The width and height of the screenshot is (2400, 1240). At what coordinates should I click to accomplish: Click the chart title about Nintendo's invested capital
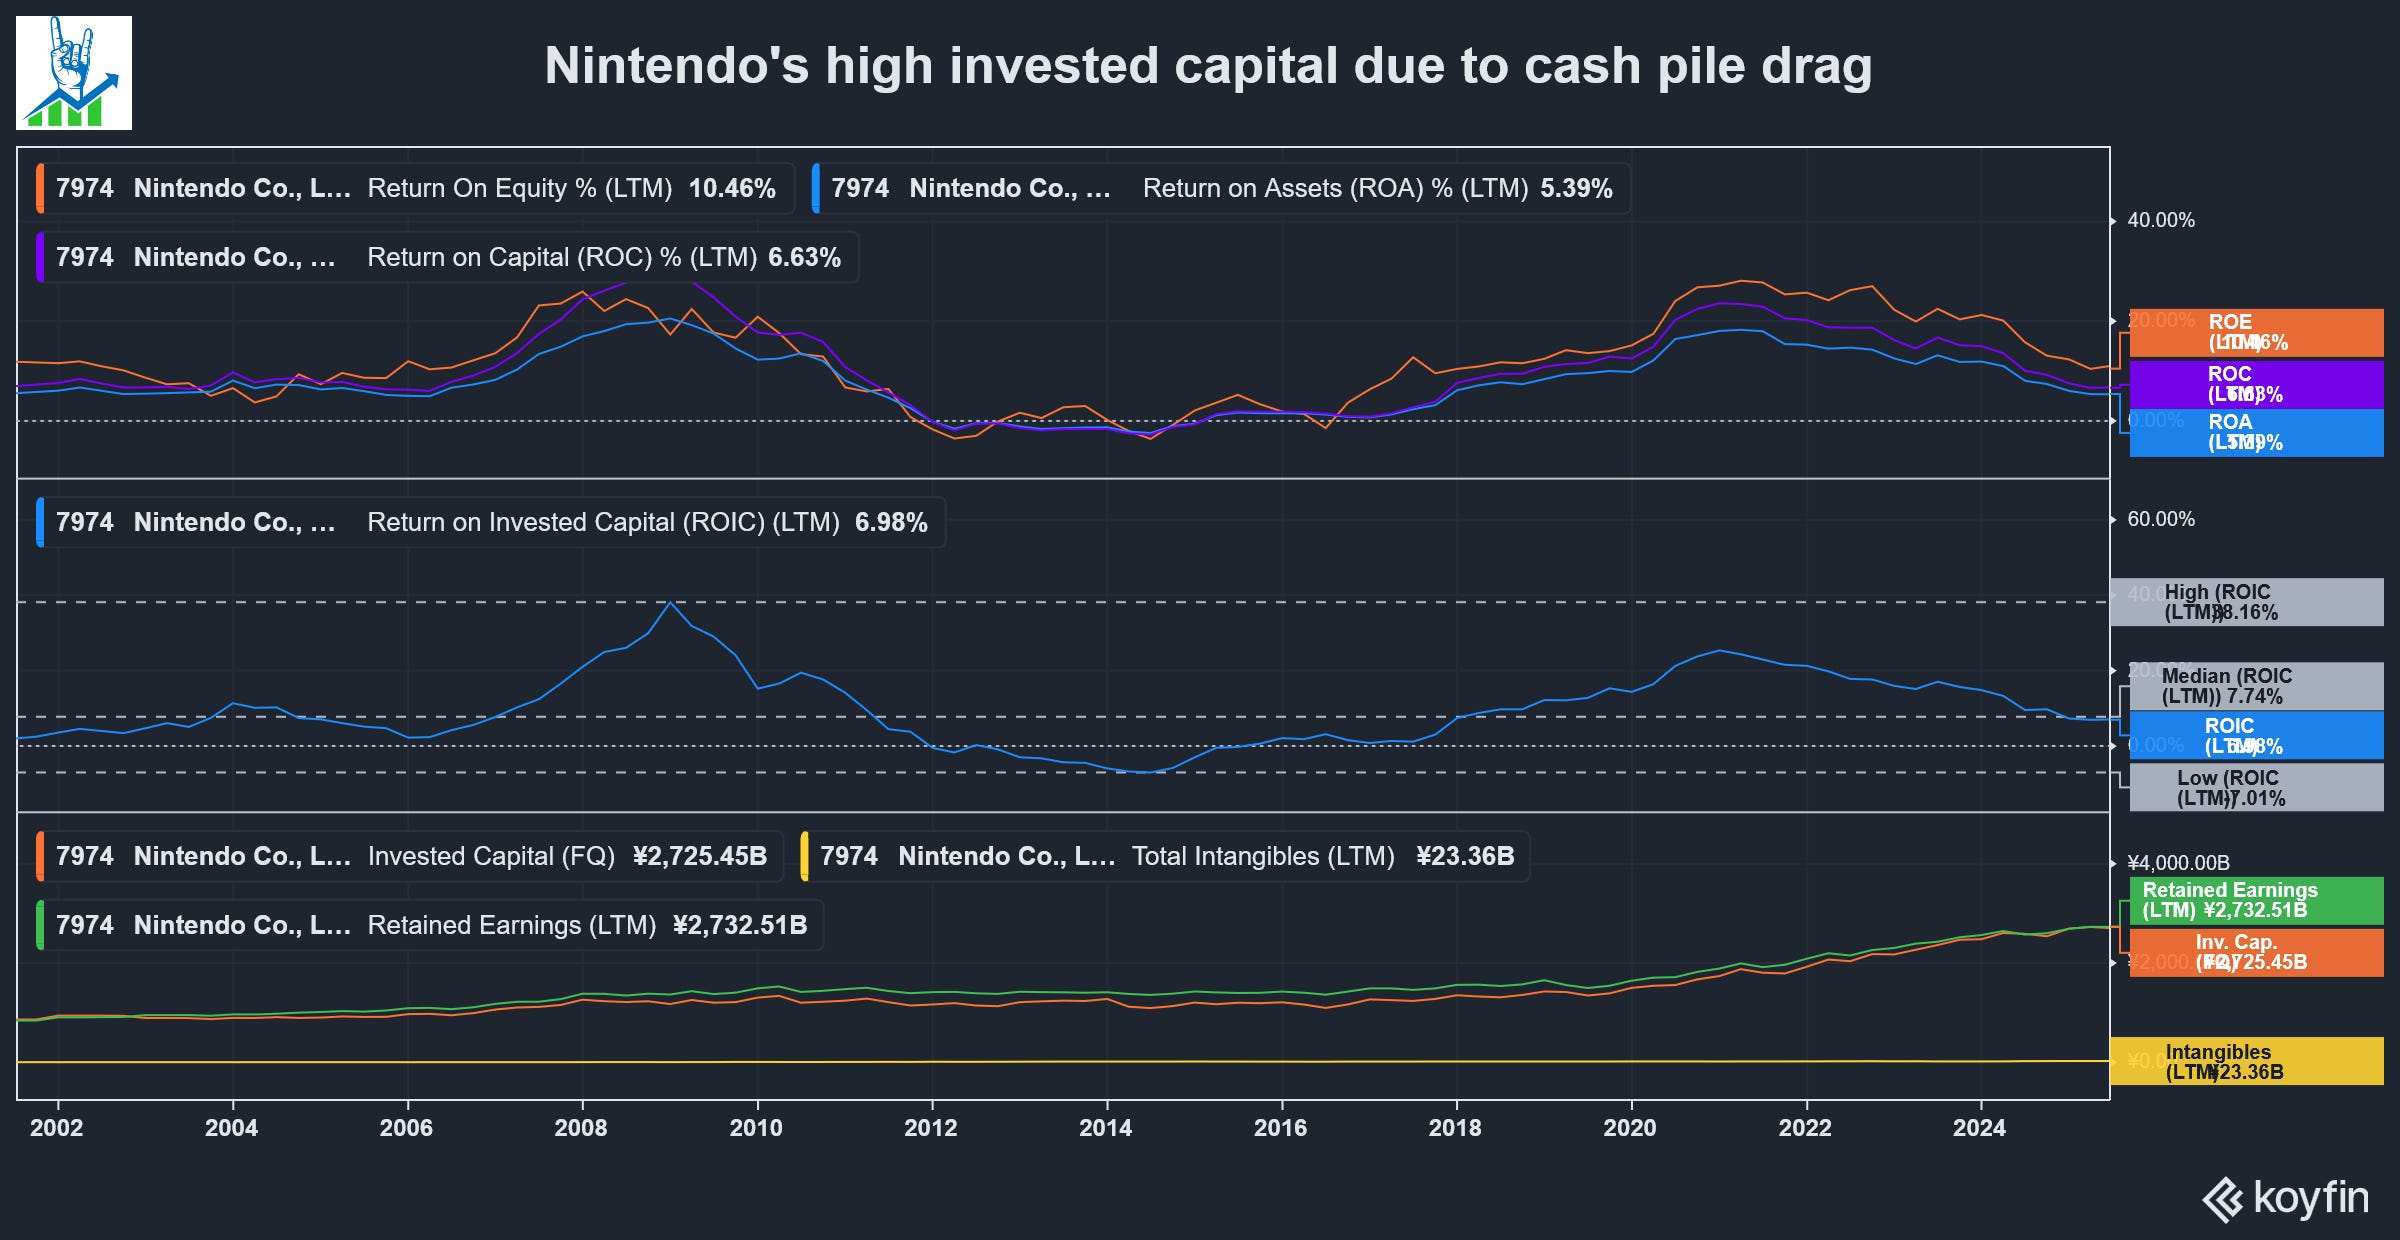click(1208, 66)
